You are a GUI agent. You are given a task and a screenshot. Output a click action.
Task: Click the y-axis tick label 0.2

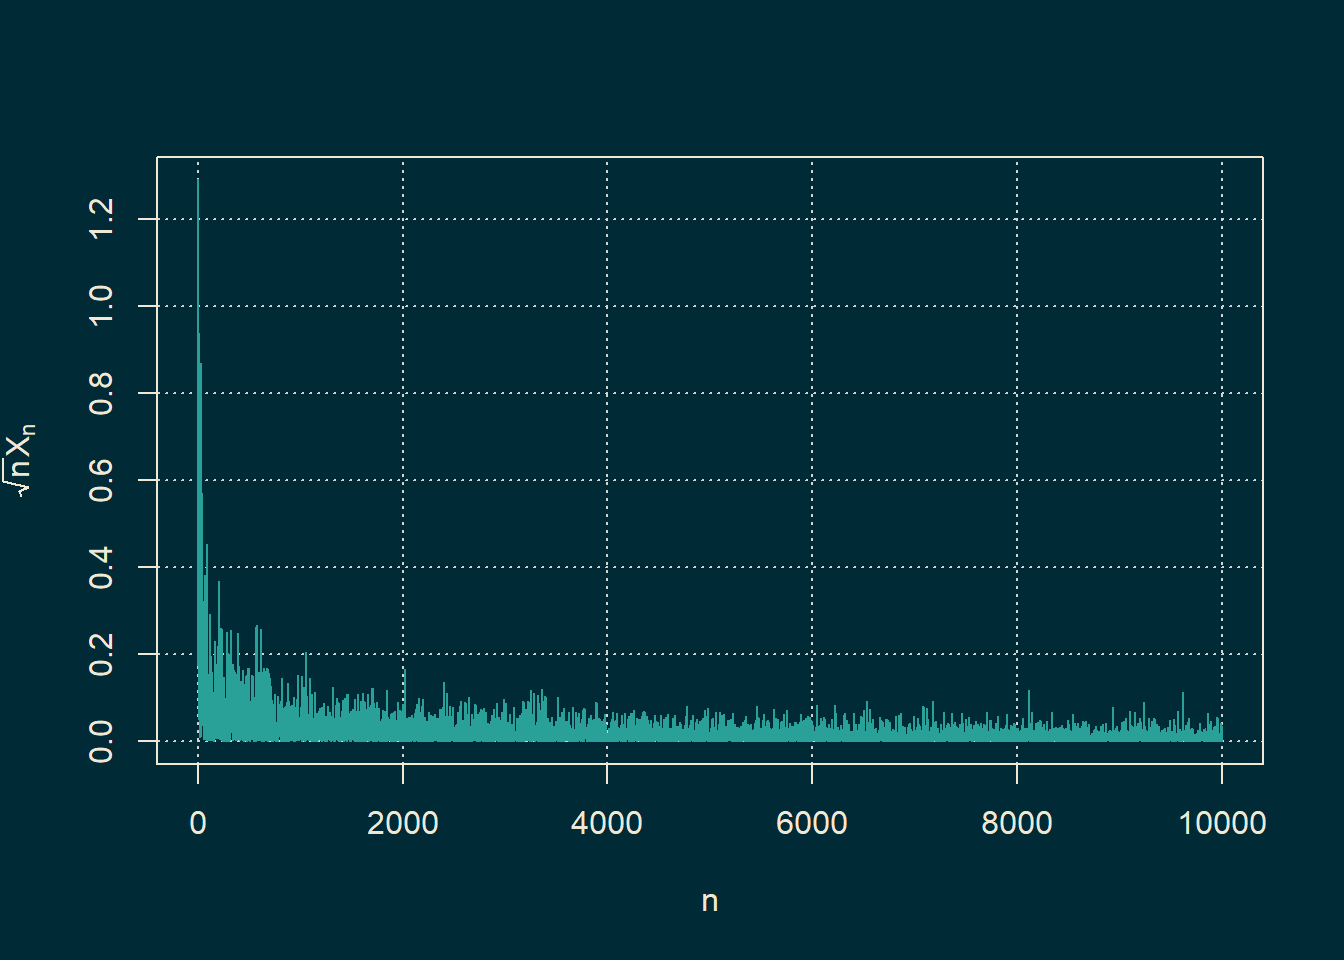tap(101, 654)
